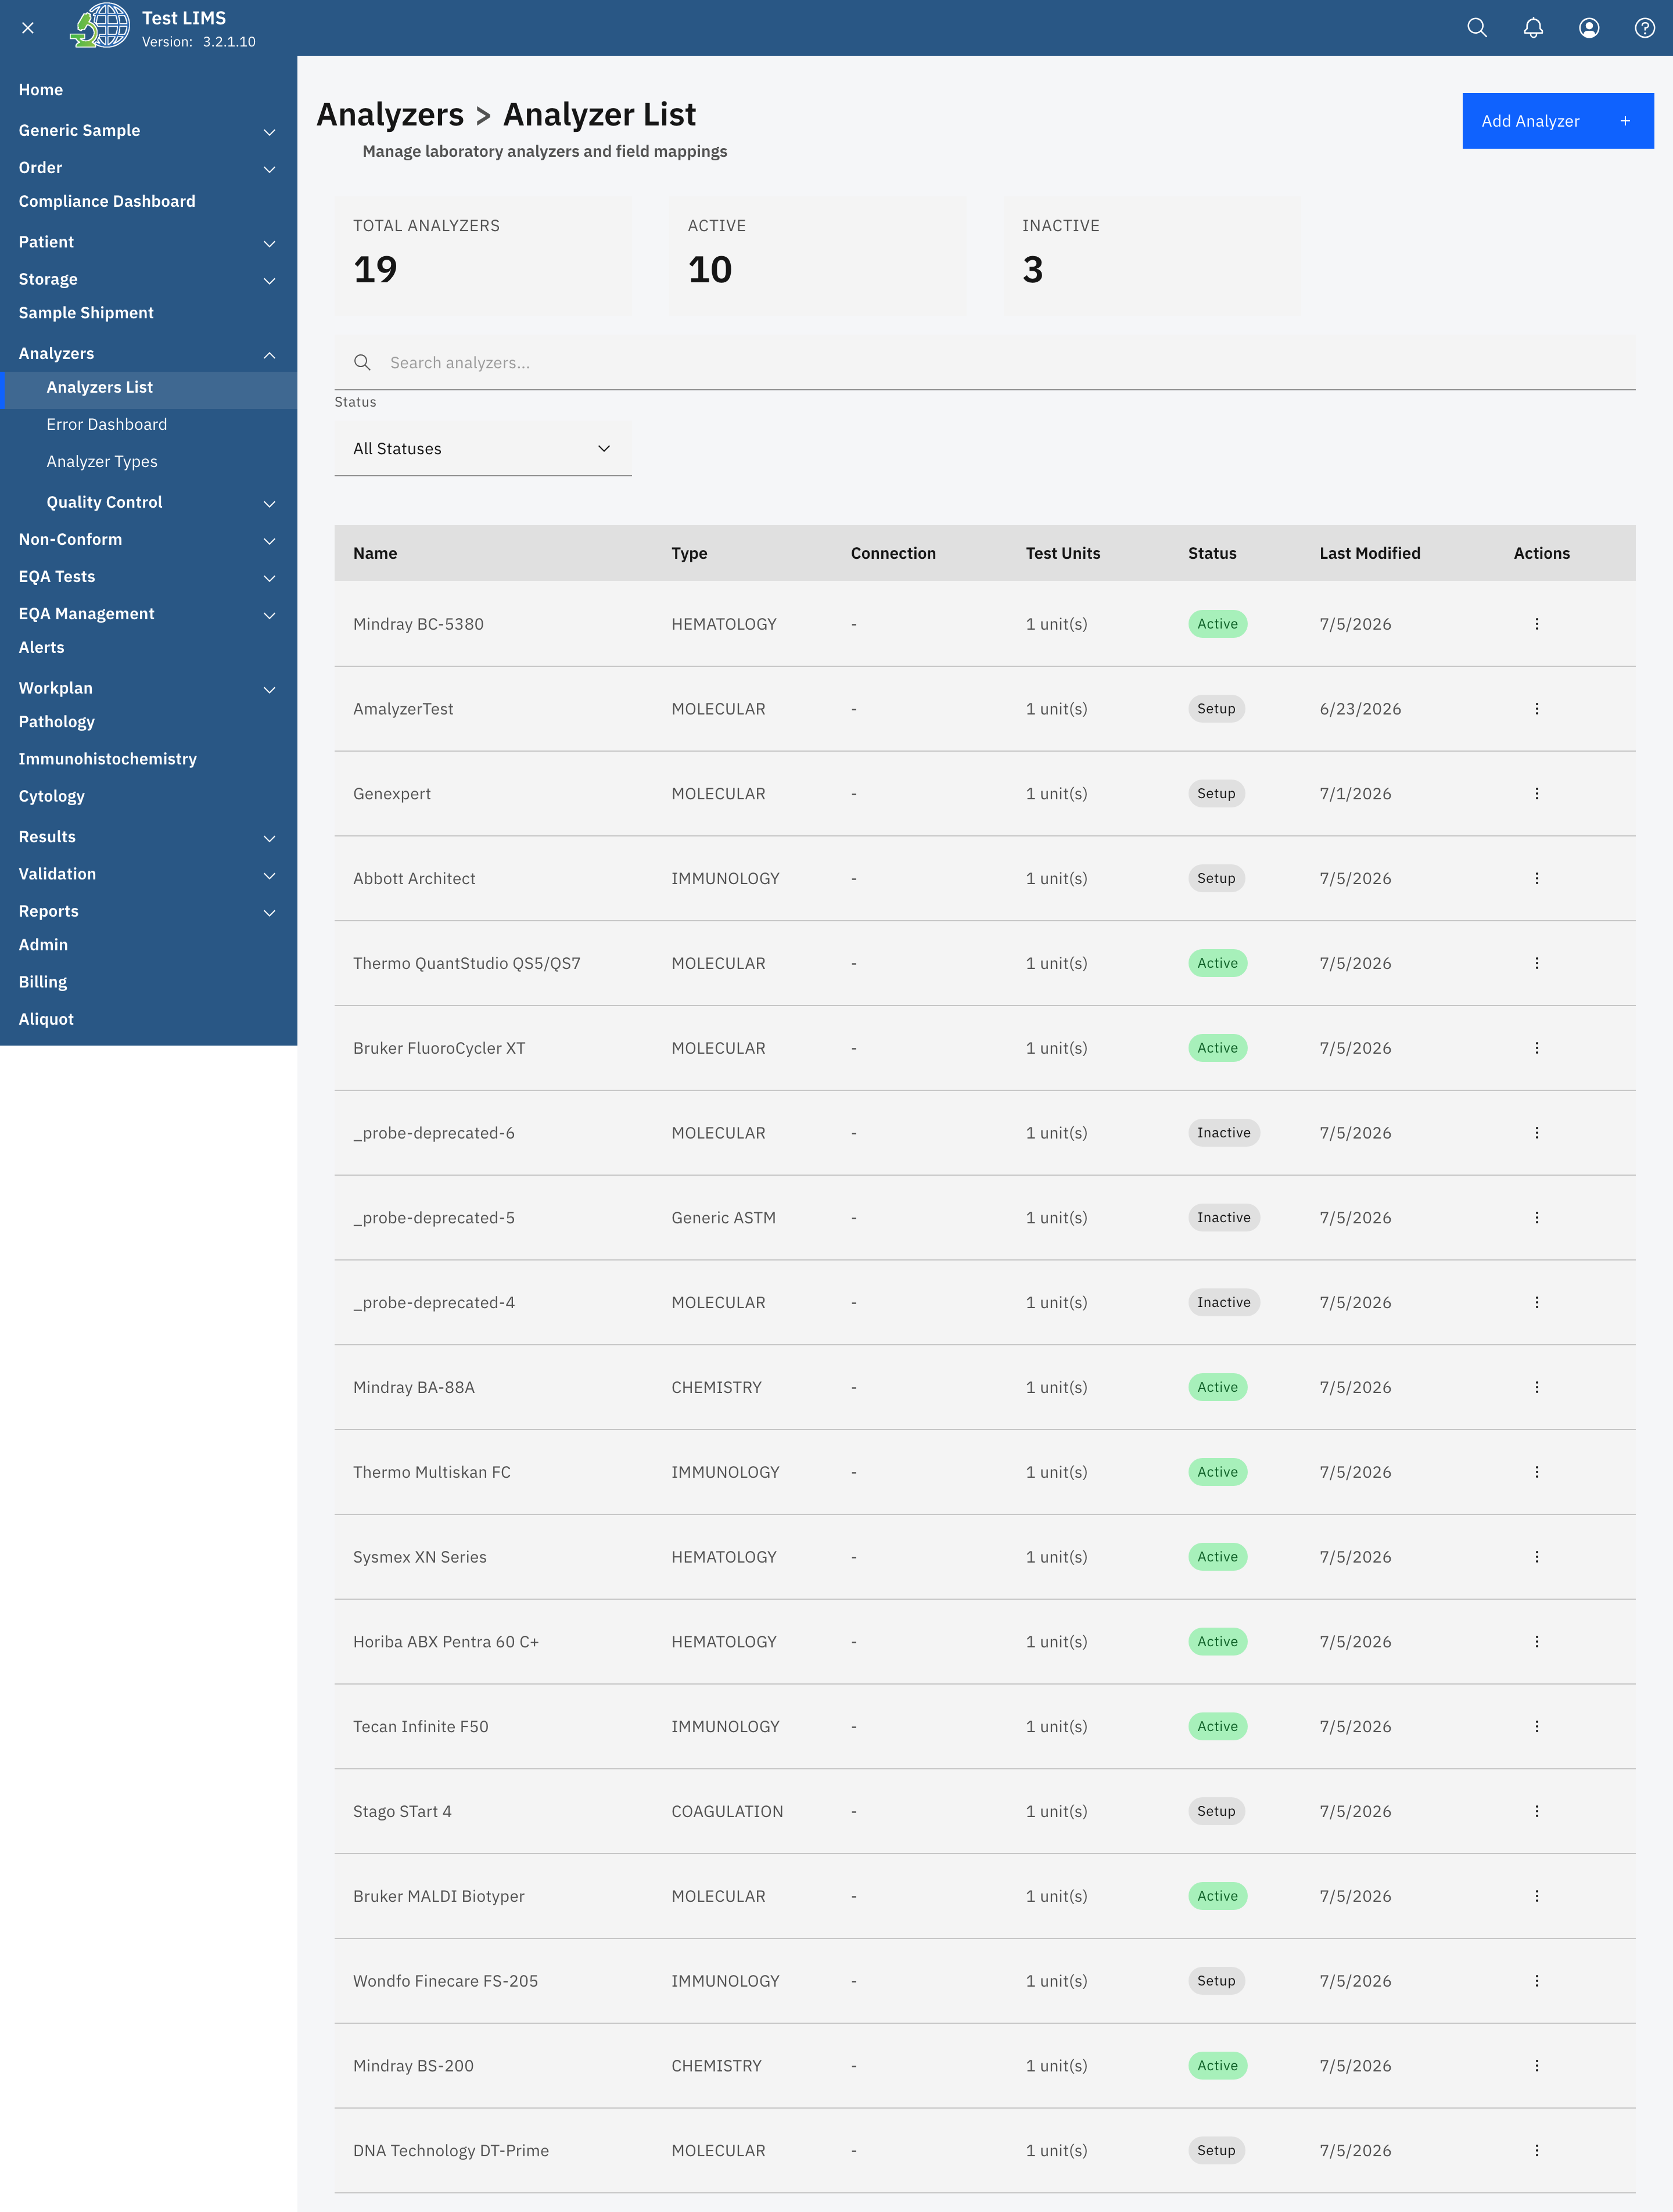1673x2212 pixels.
Task: Close the side navigation menu
Action: click(28, 28)
